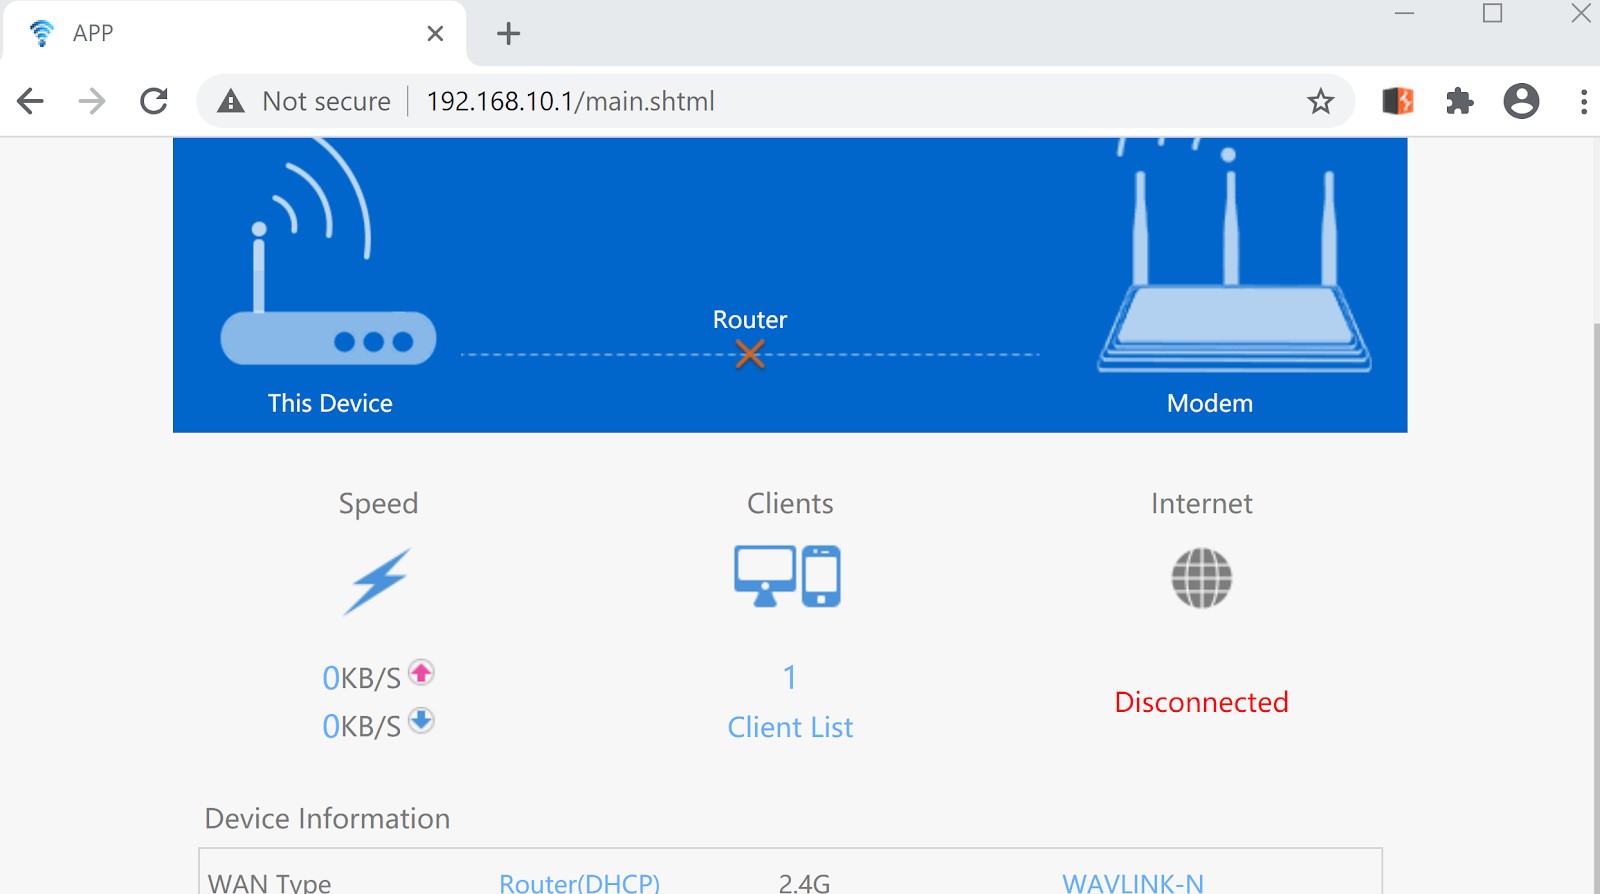Click the Router label on the connection line

tap(750, 319)
